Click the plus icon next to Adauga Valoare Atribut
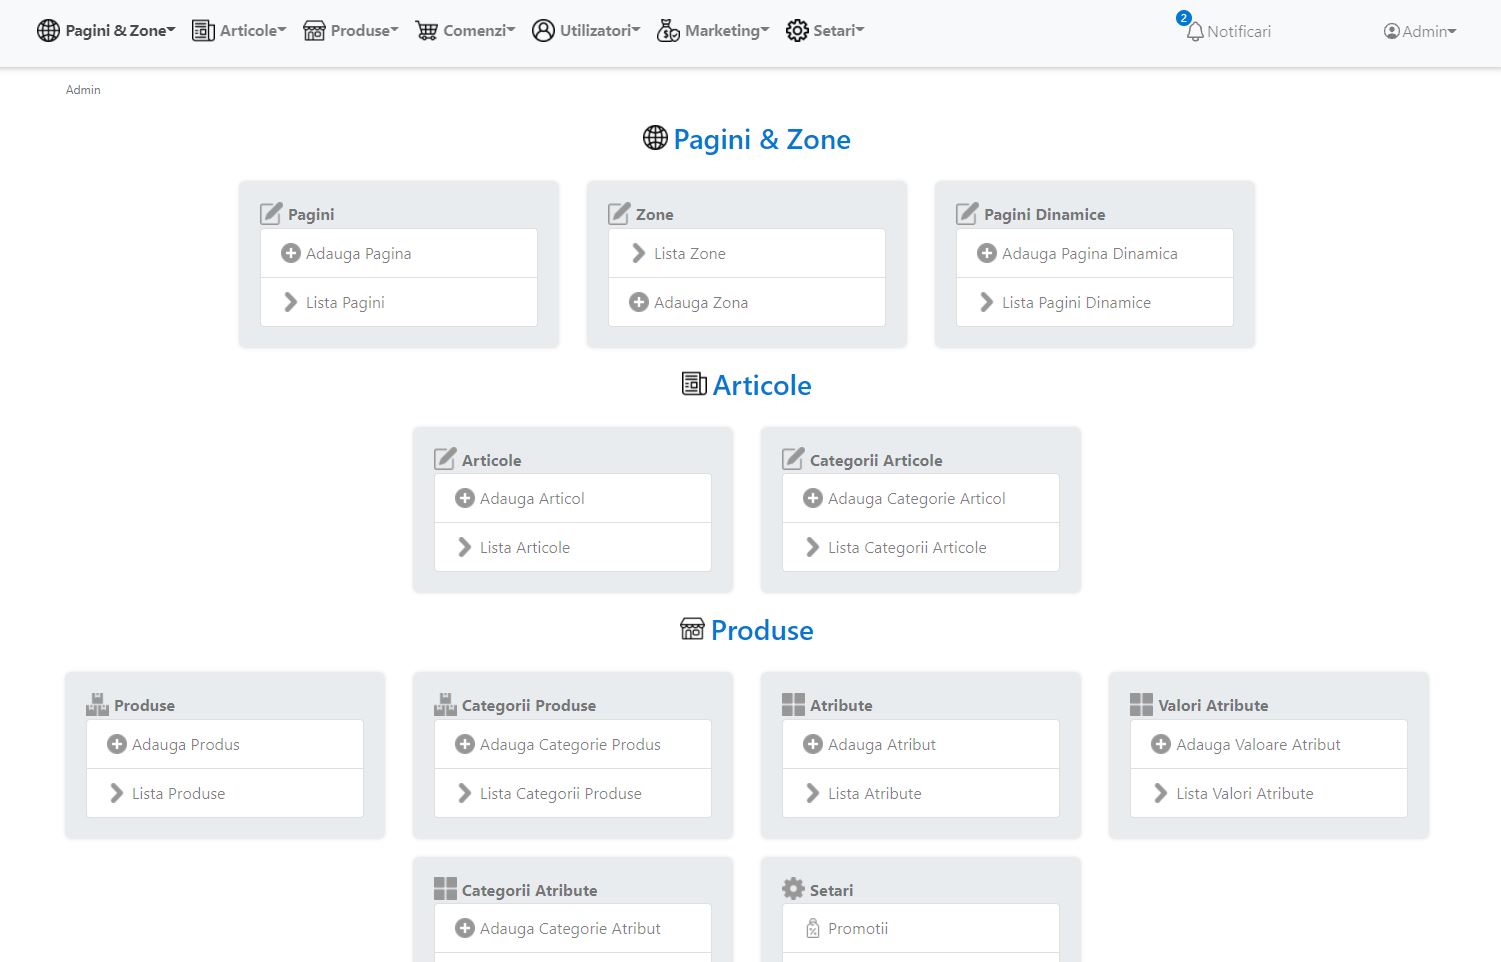 pos(1161,744)
